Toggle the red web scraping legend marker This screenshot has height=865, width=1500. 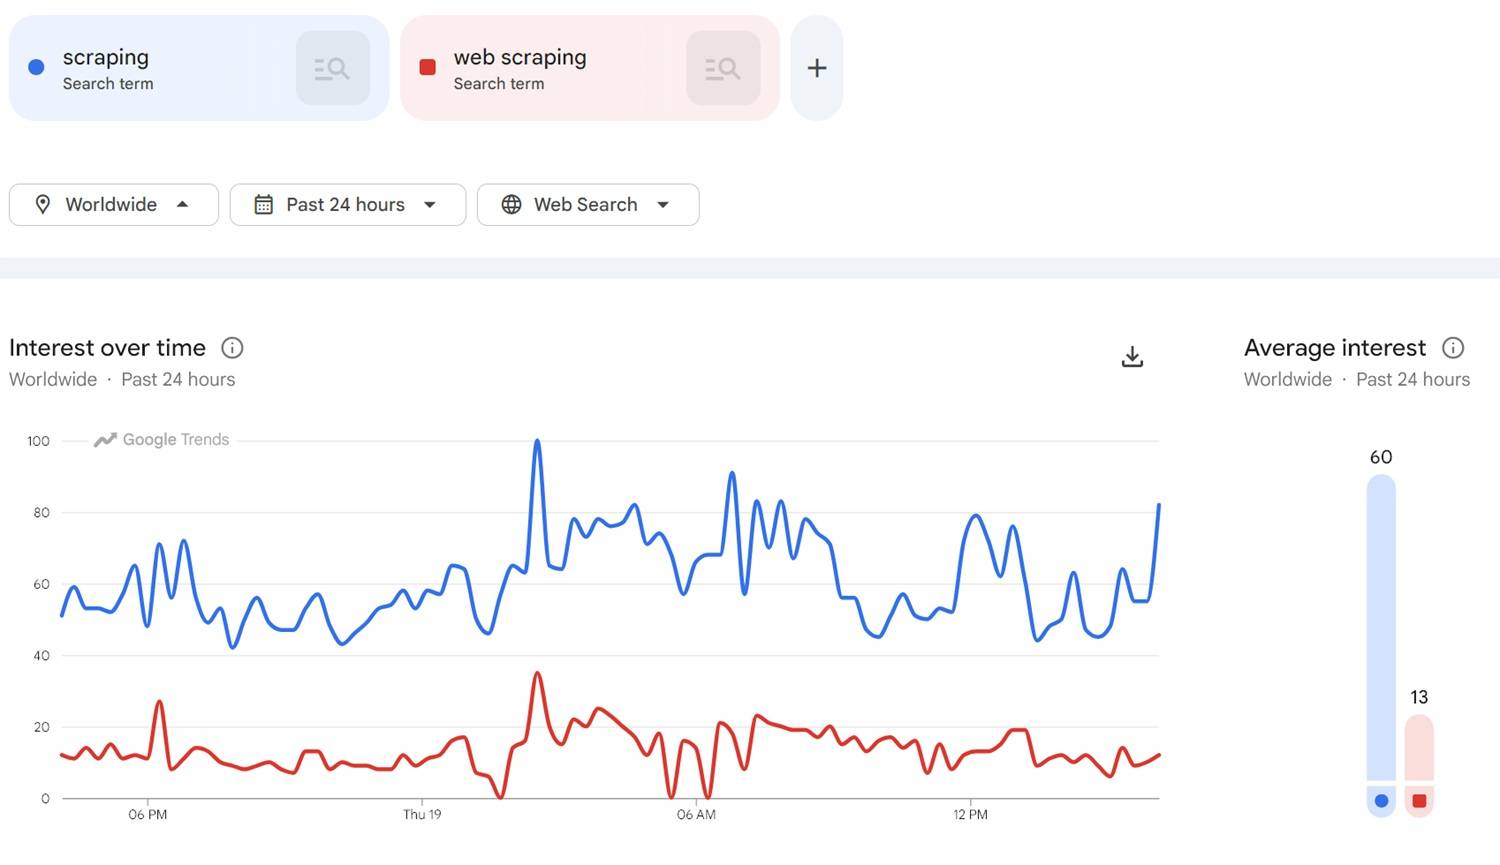pos(1420,800)
